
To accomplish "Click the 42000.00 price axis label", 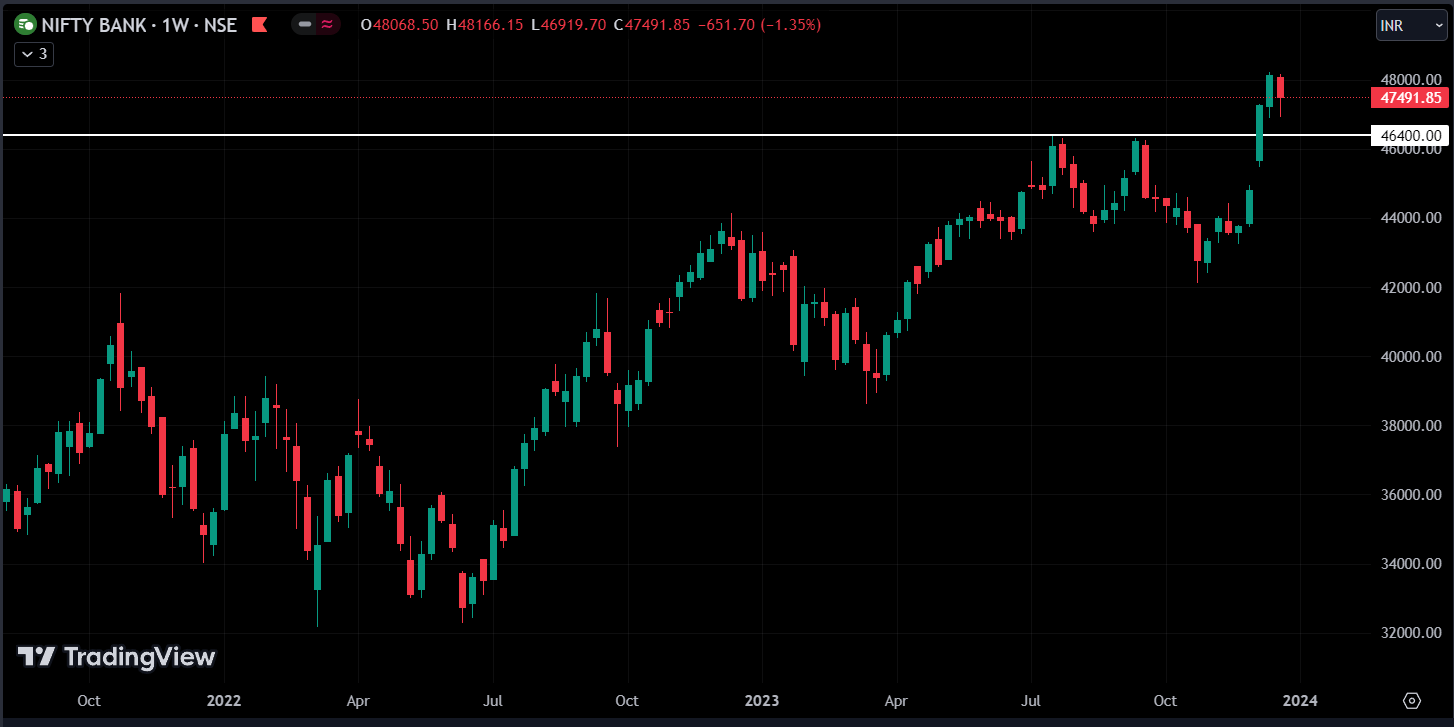I will 1411,287.
